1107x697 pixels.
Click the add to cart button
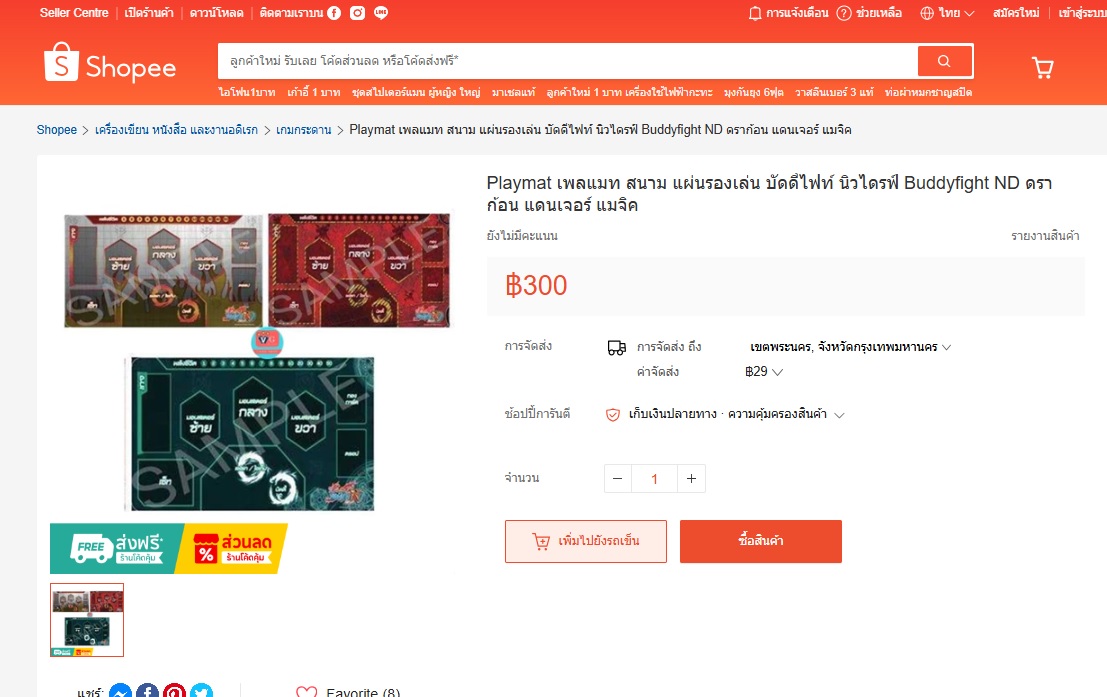(586, 542)
